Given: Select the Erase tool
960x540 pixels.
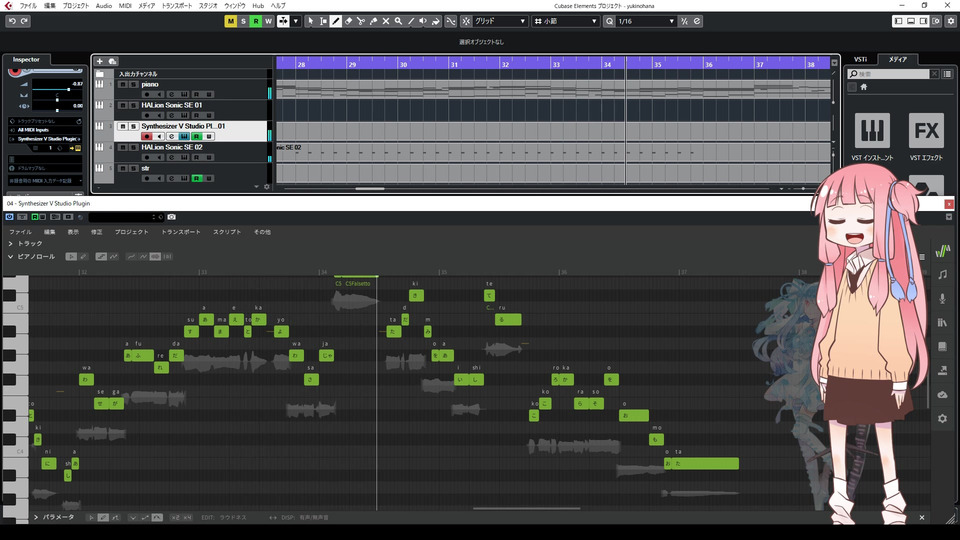Looking at the screenshot, I should 348,21.
